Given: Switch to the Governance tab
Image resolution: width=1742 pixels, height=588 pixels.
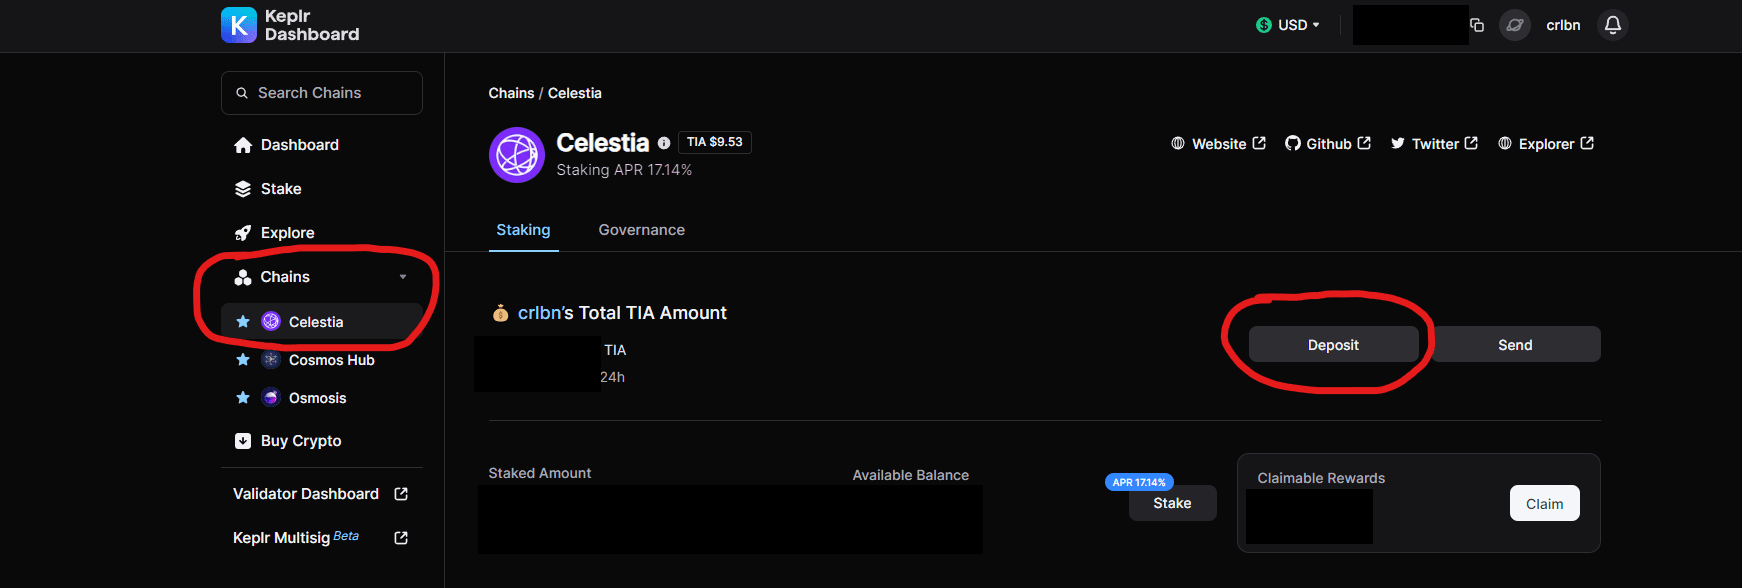Looking at the screenshot, I should (x=641, y=230).
